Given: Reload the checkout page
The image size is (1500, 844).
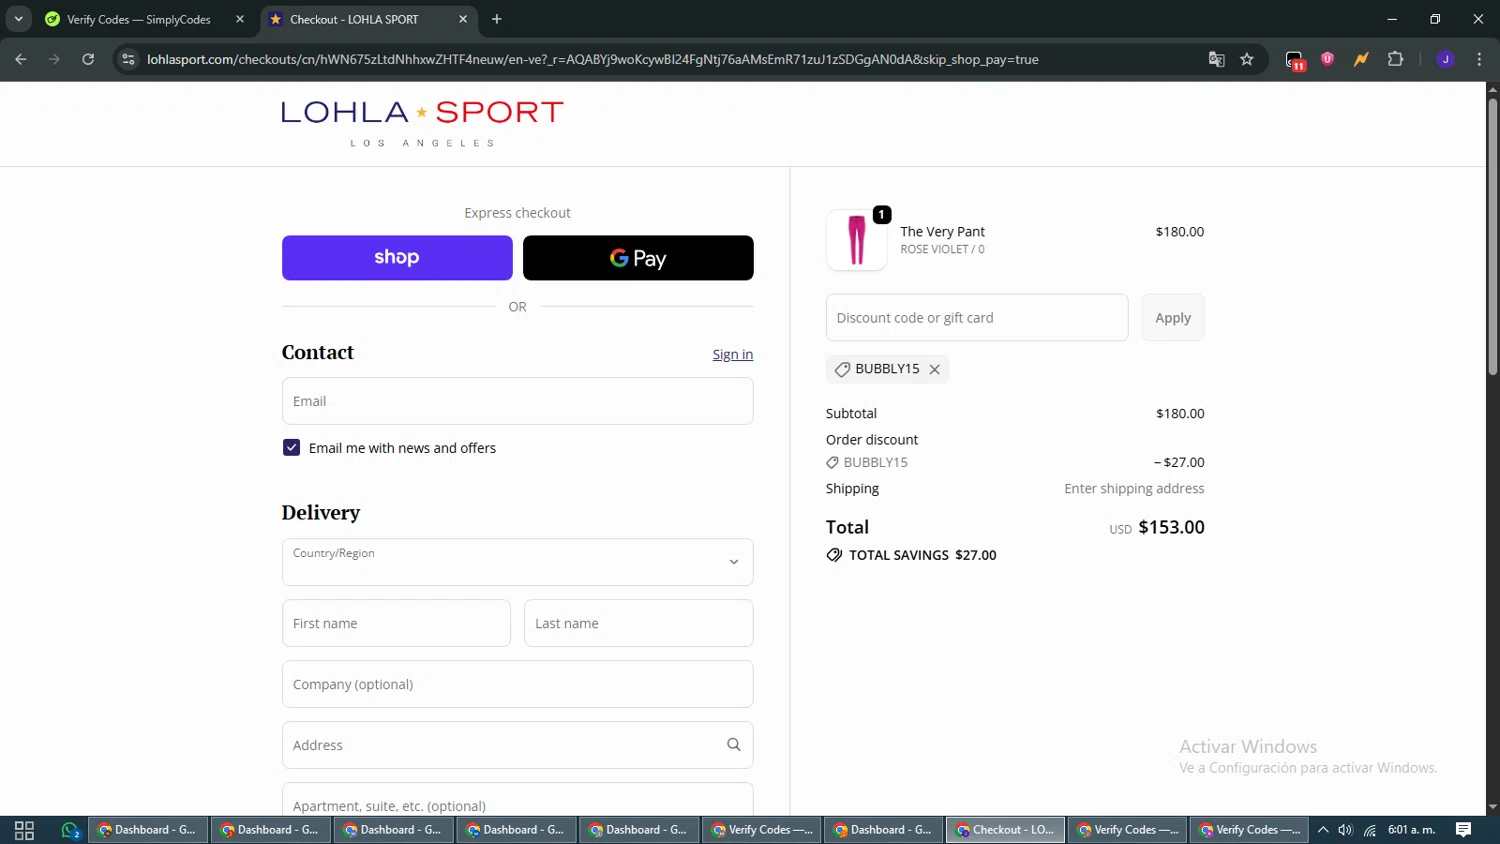Looking at the screenshot, I should tap(88, 59).
